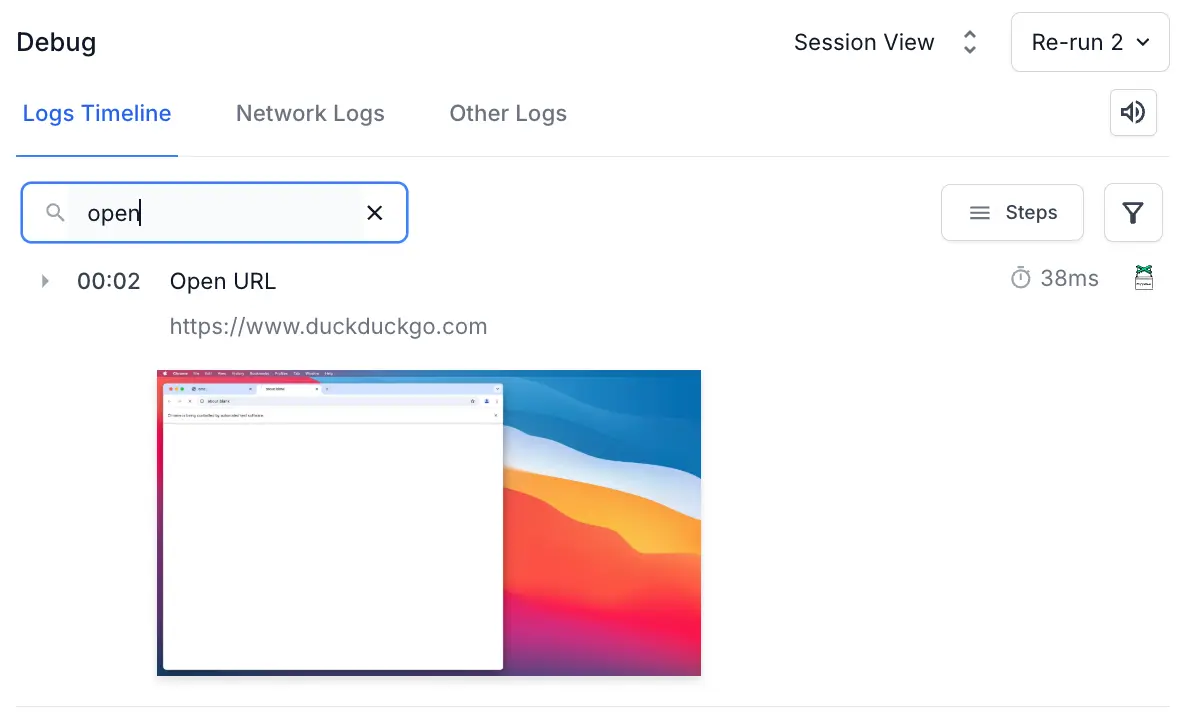
Task: Jump to the 00:02 timestamp
Action: [x=109, y=282]
